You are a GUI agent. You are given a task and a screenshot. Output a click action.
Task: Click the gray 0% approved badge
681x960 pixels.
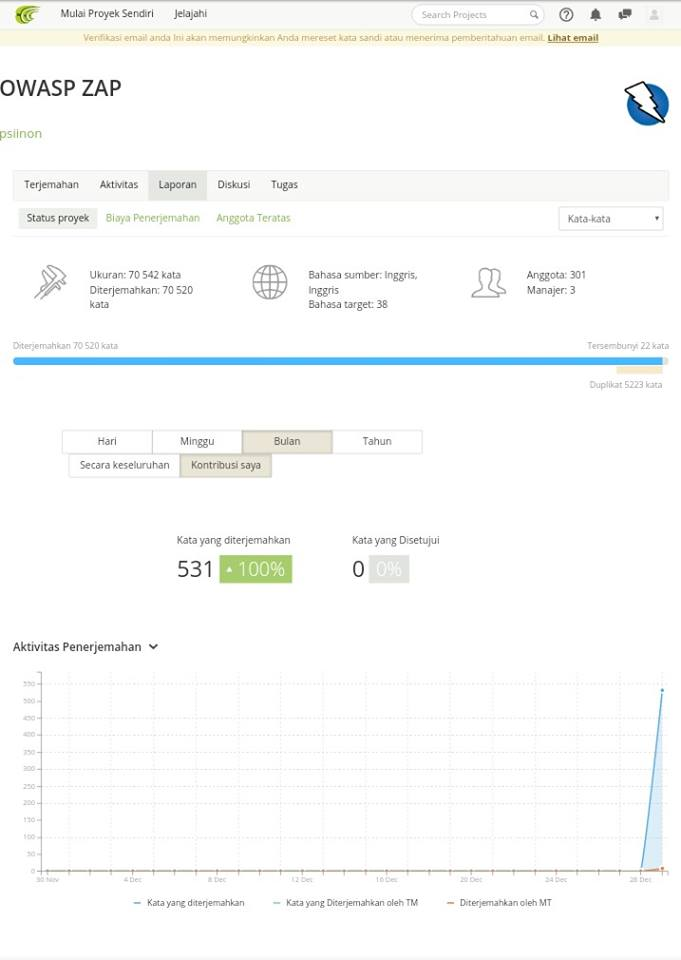coord(389,569)
